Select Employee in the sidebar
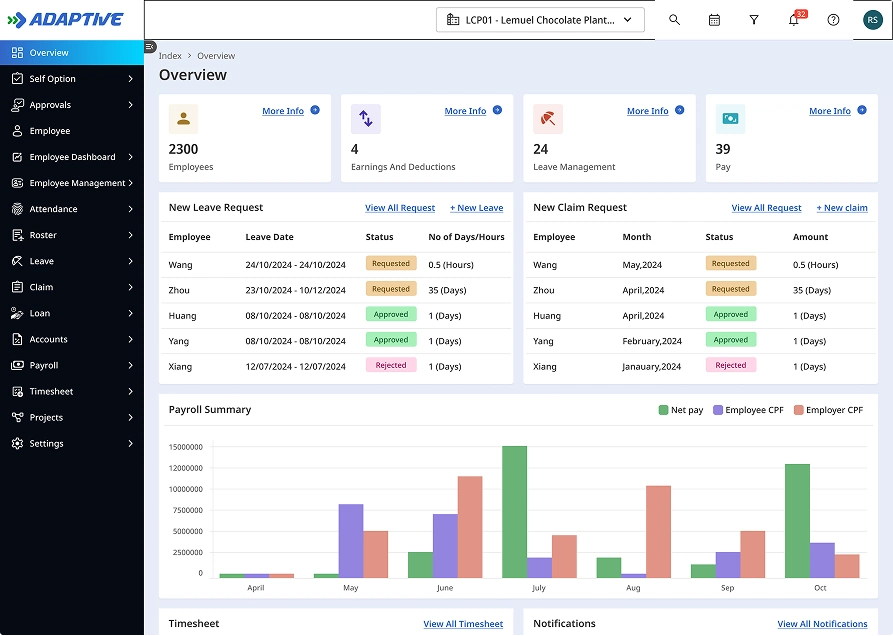893x636 pixels. [50, 131]
